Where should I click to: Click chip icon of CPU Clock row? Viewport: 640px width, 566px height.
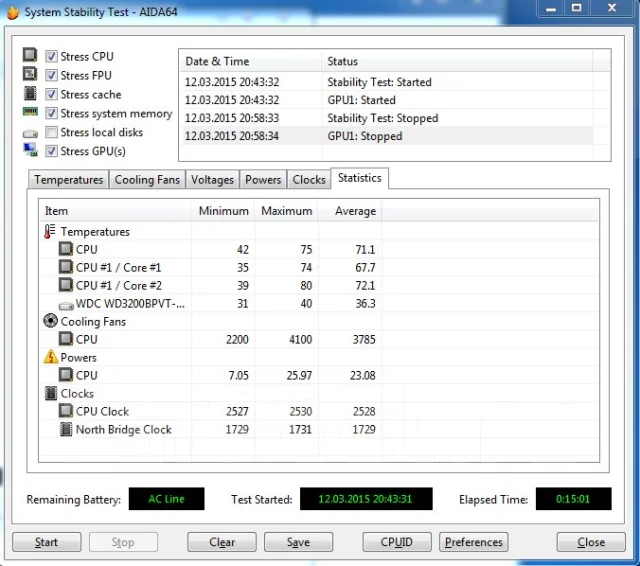[66, 411]
